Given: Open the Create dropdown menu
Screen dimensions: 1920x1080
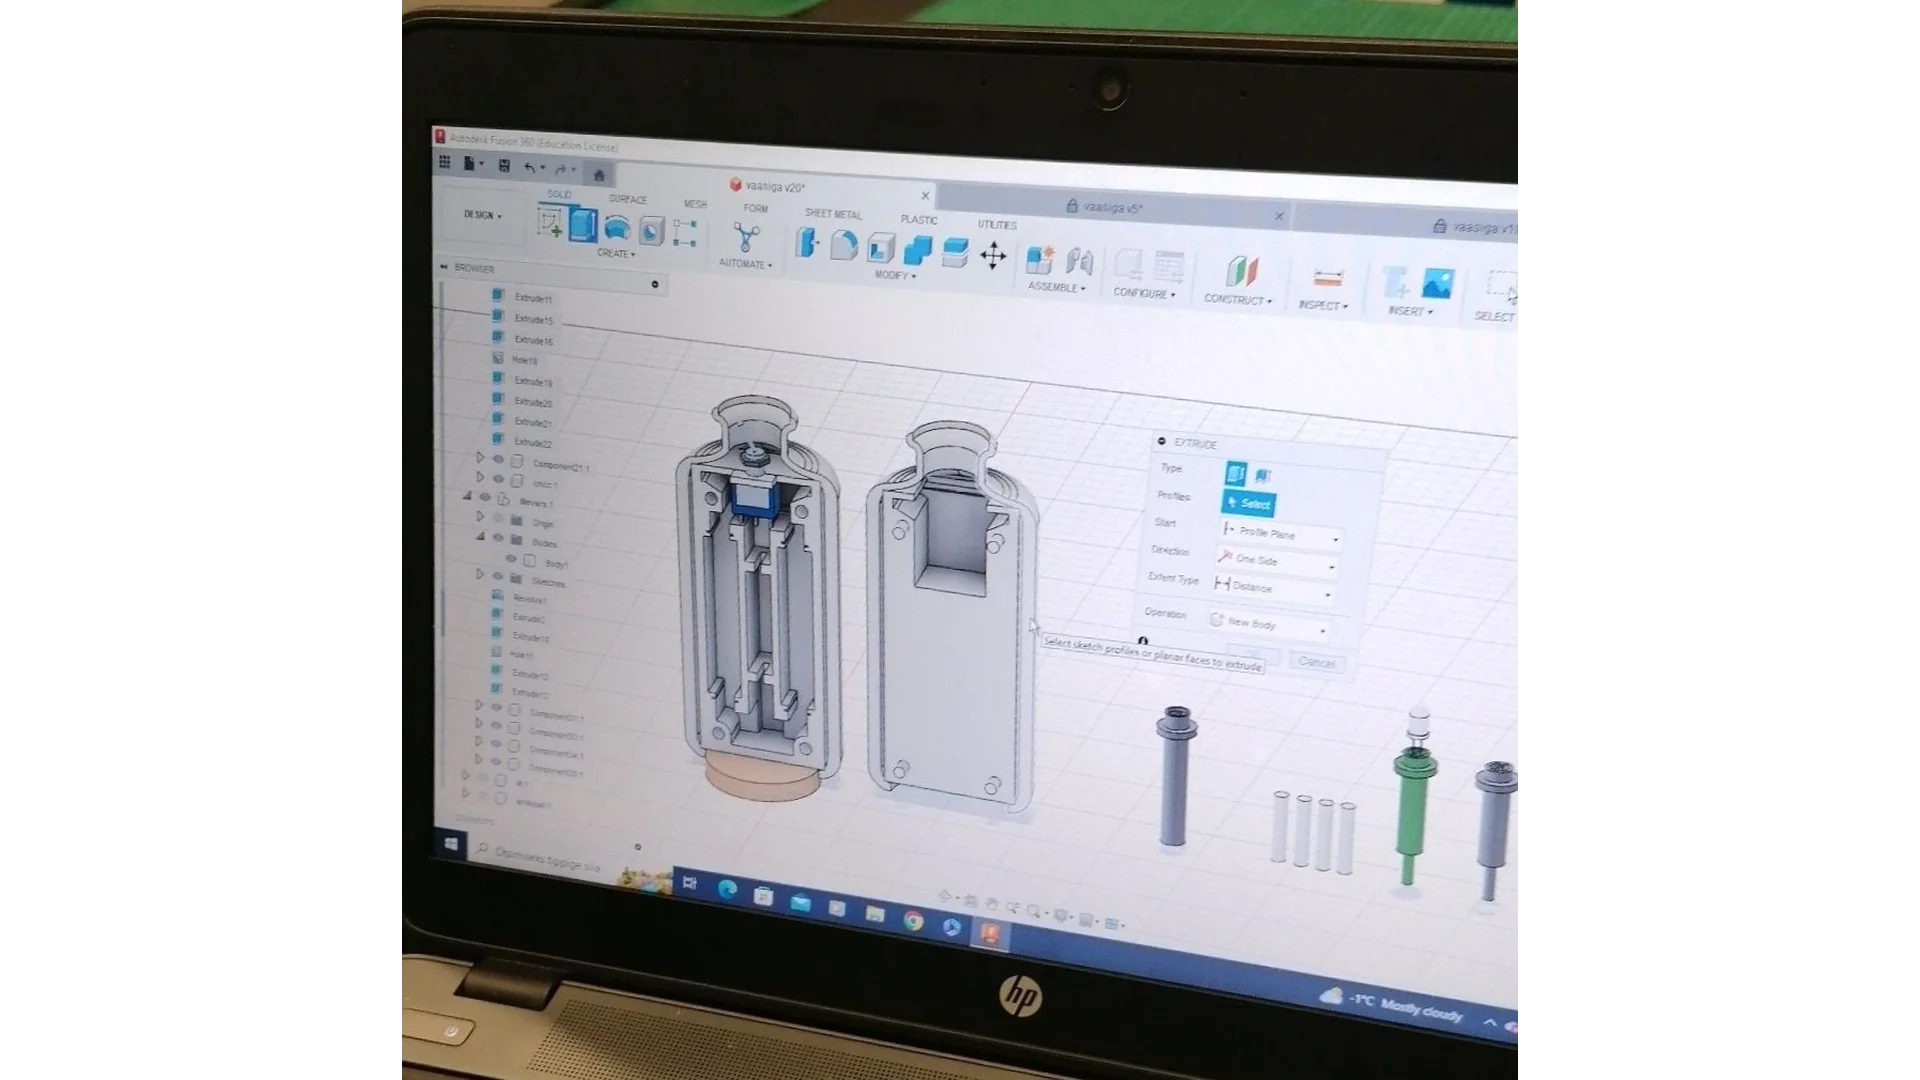Looking at the screenshot, I should pos(616,254).
